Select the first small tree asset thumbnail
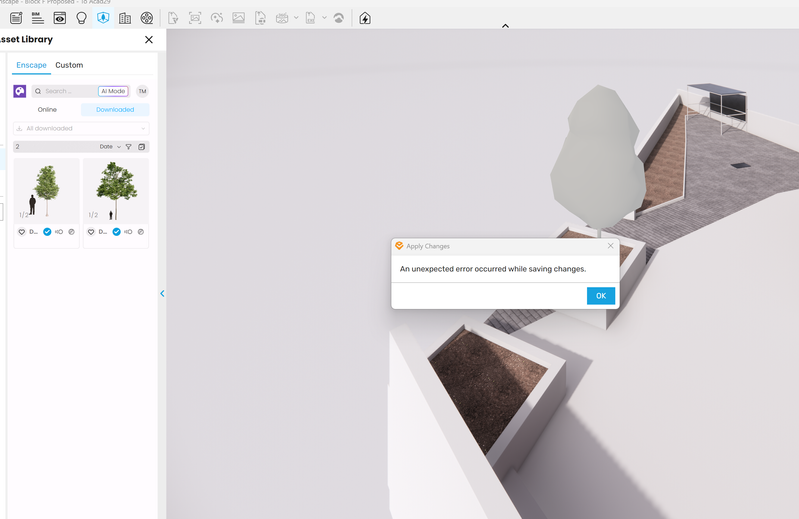799x519 pixels. click(x=46, y=190)
